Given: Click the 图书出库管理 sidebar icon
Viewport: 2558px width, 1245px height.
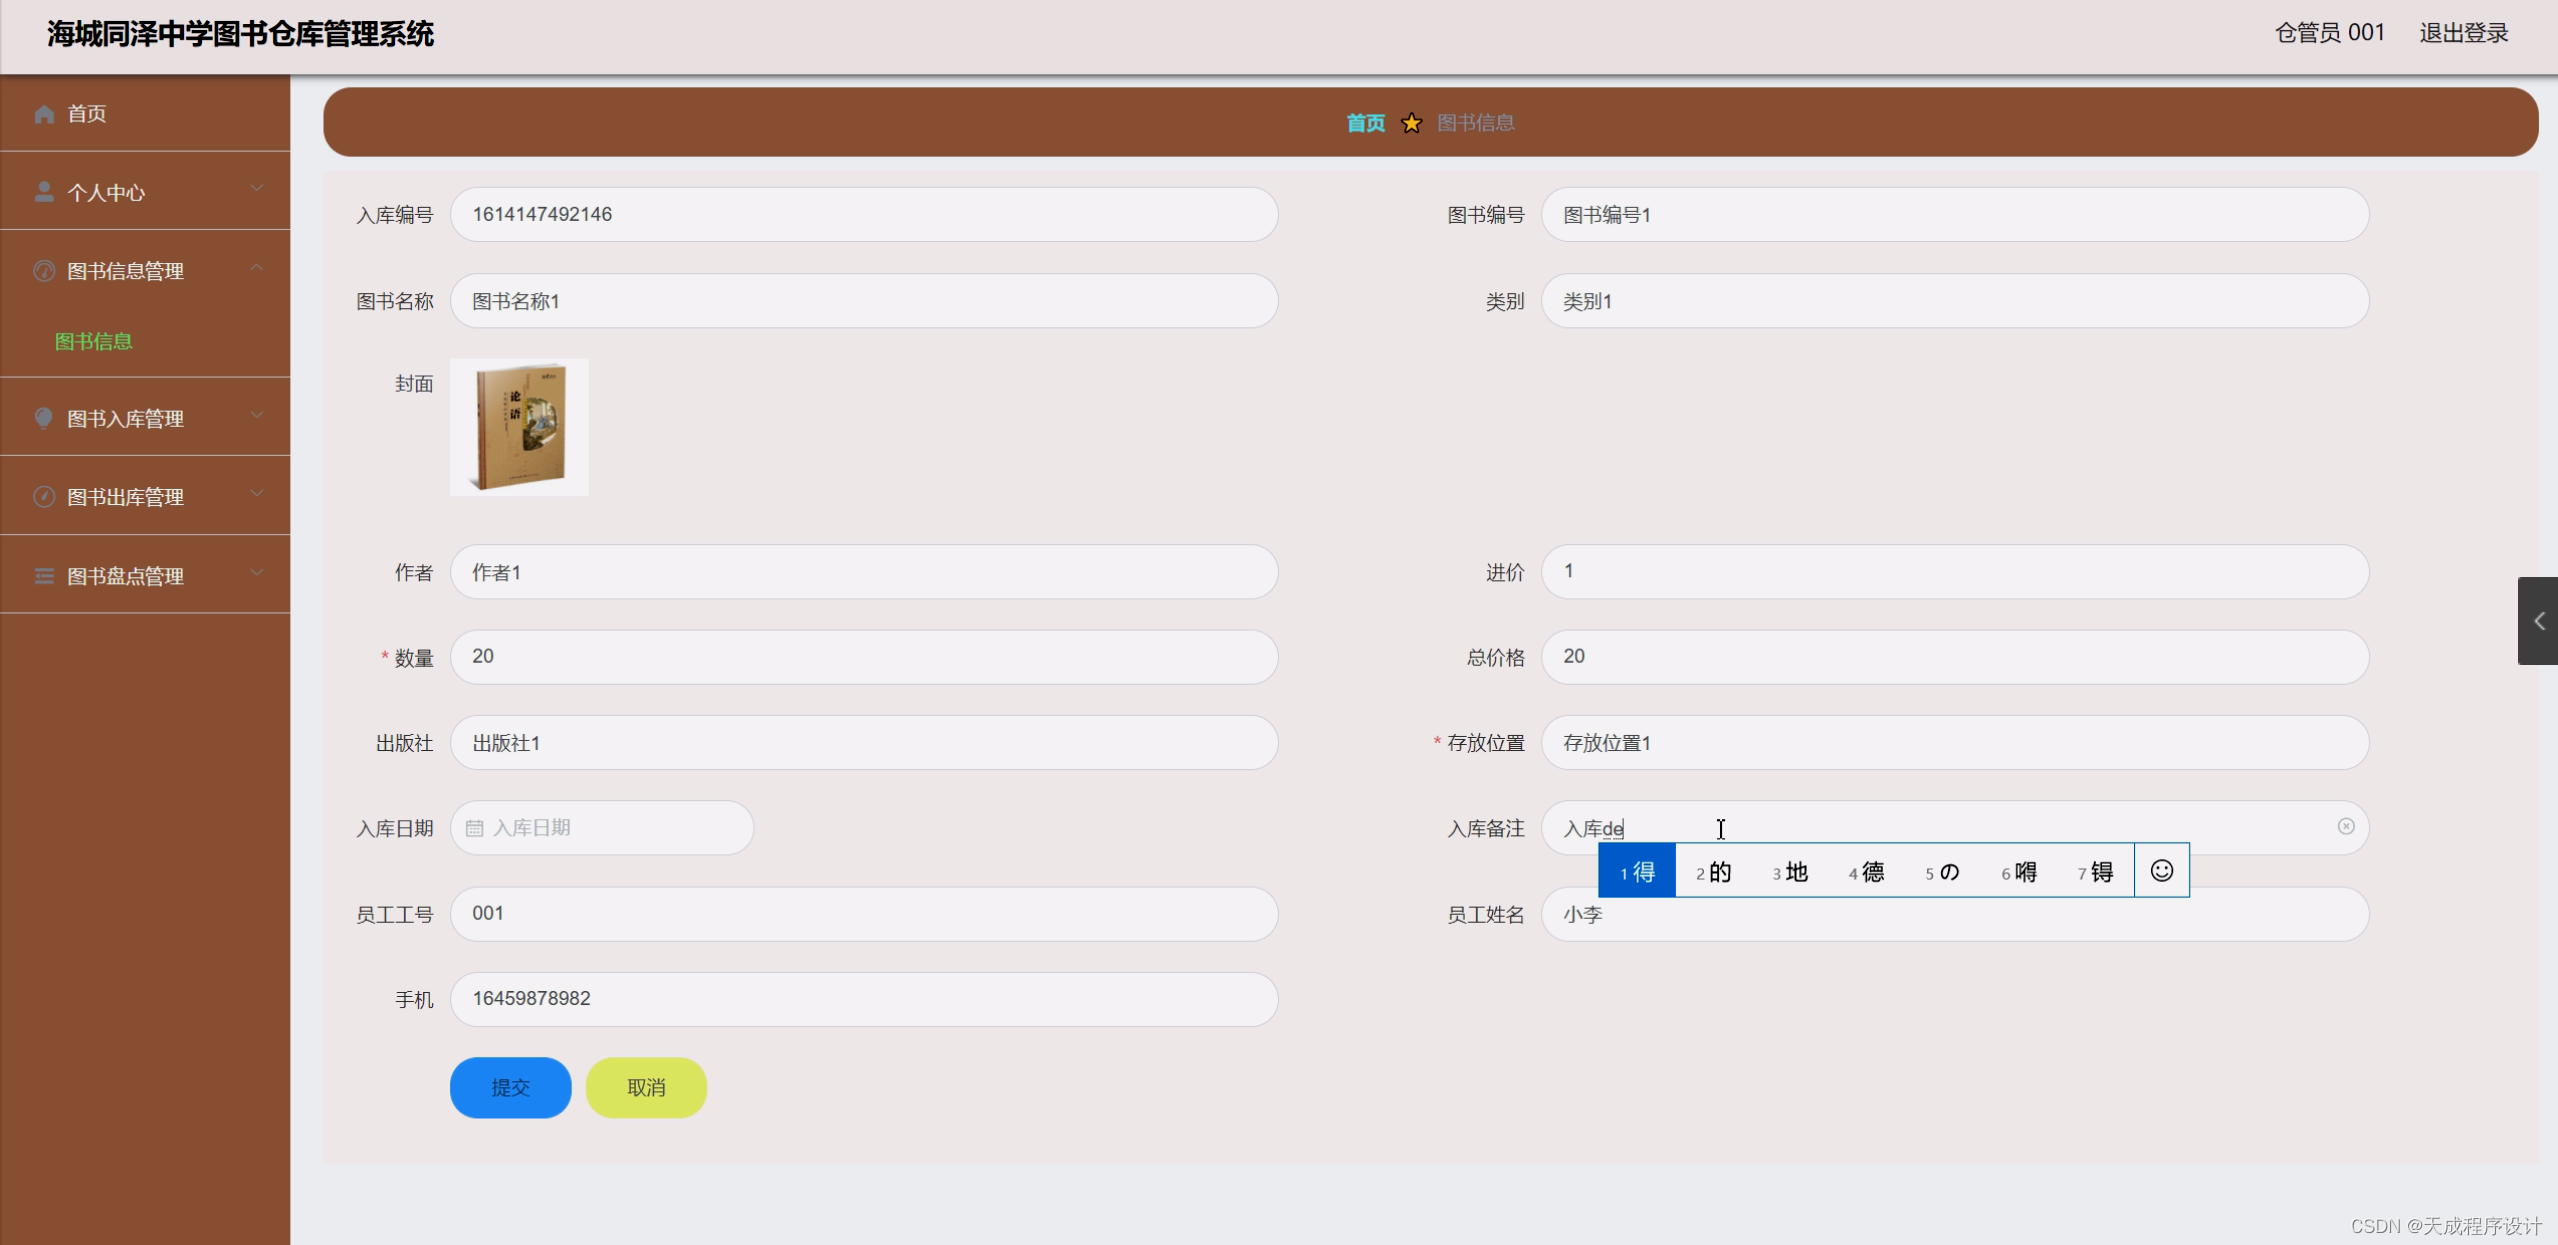Looking at the screenshot, I should click(44, 497).
